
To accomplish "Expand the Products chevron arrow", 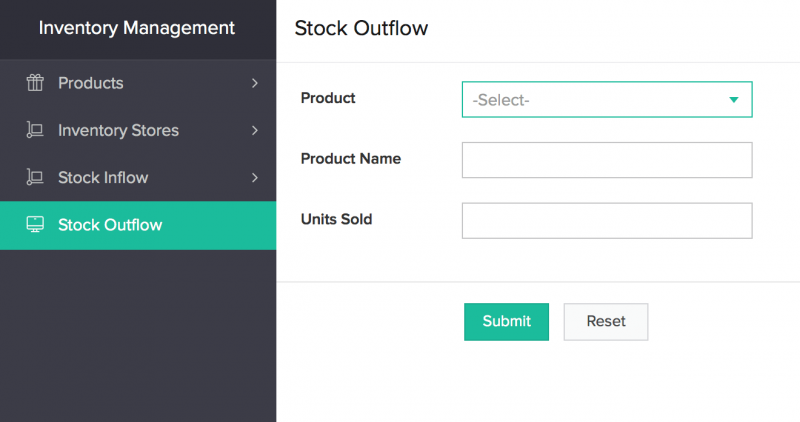I will click(255, 83).
